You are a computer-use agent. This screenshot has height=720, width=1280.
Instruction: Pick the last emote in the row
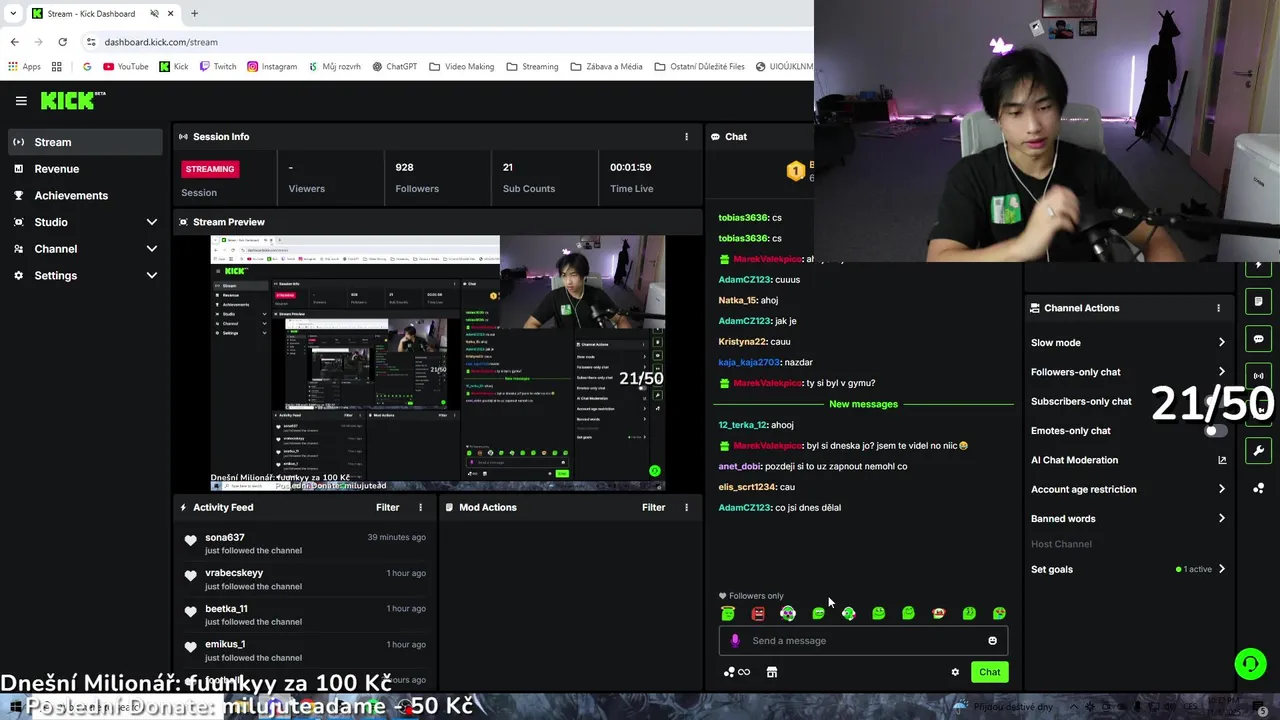click(x=999, y=613)
